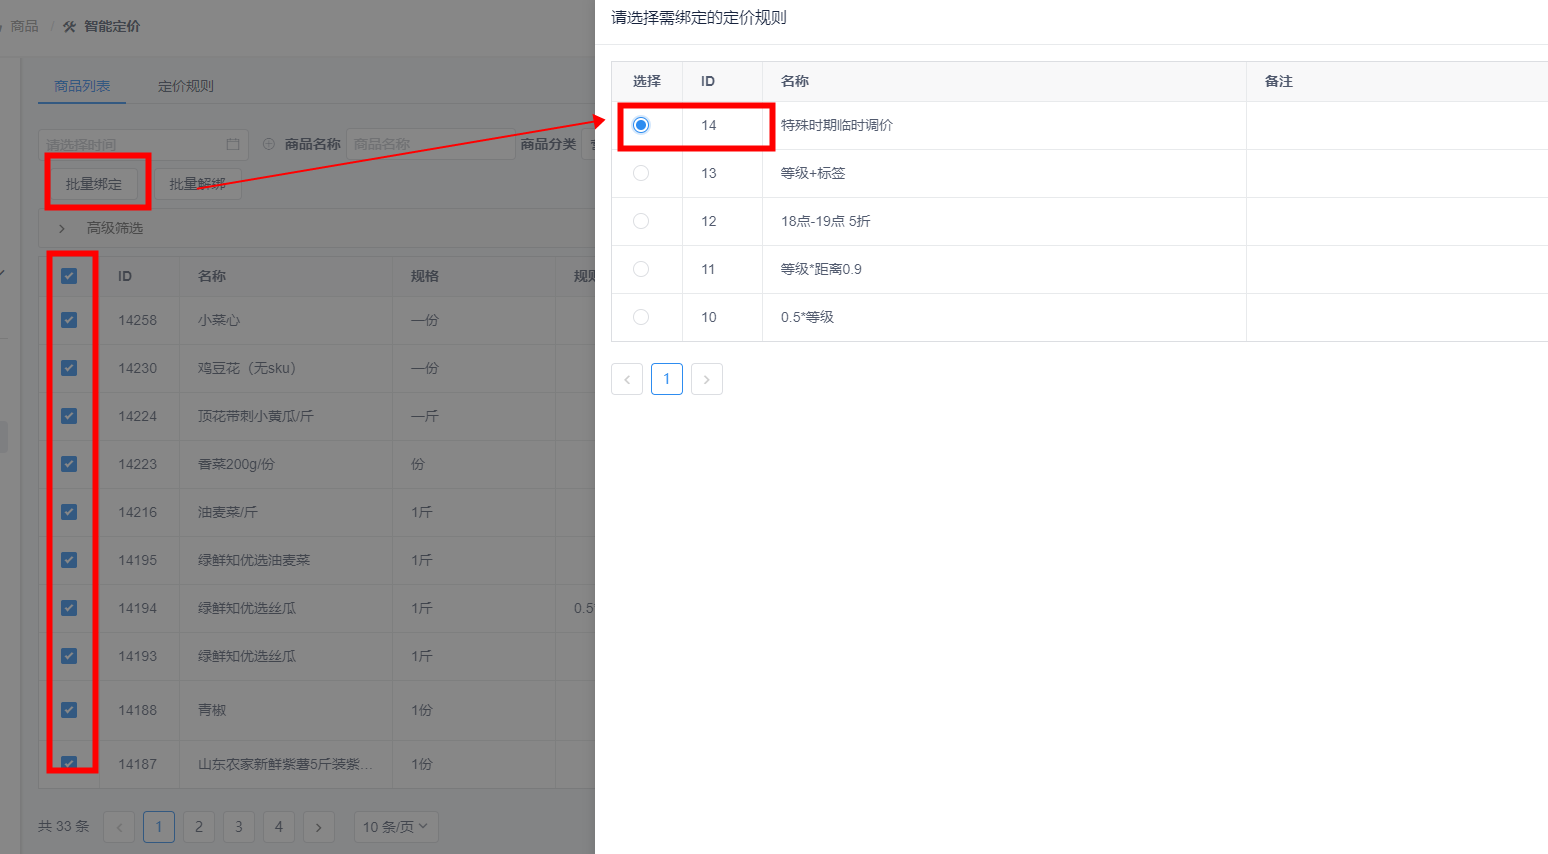1548x854 pixels.
Task: Click the 批量绑定 button
Action: click(94, 184)
